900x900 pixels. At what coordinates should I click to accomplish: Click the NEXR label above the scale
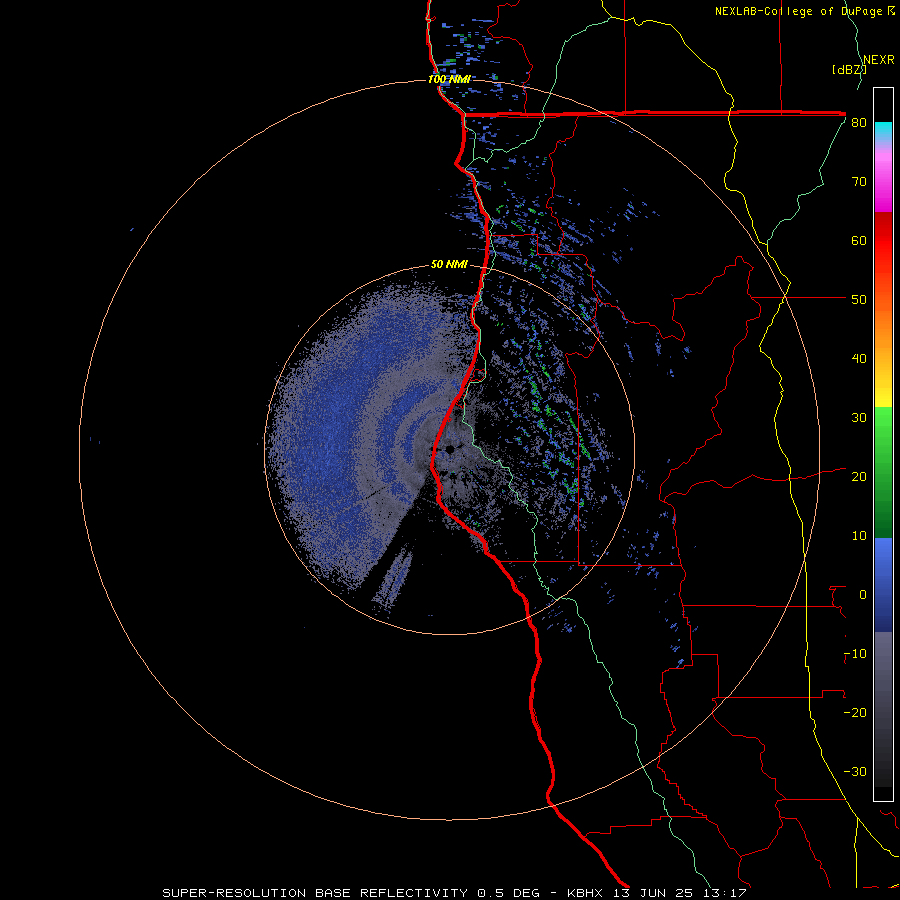879,60
